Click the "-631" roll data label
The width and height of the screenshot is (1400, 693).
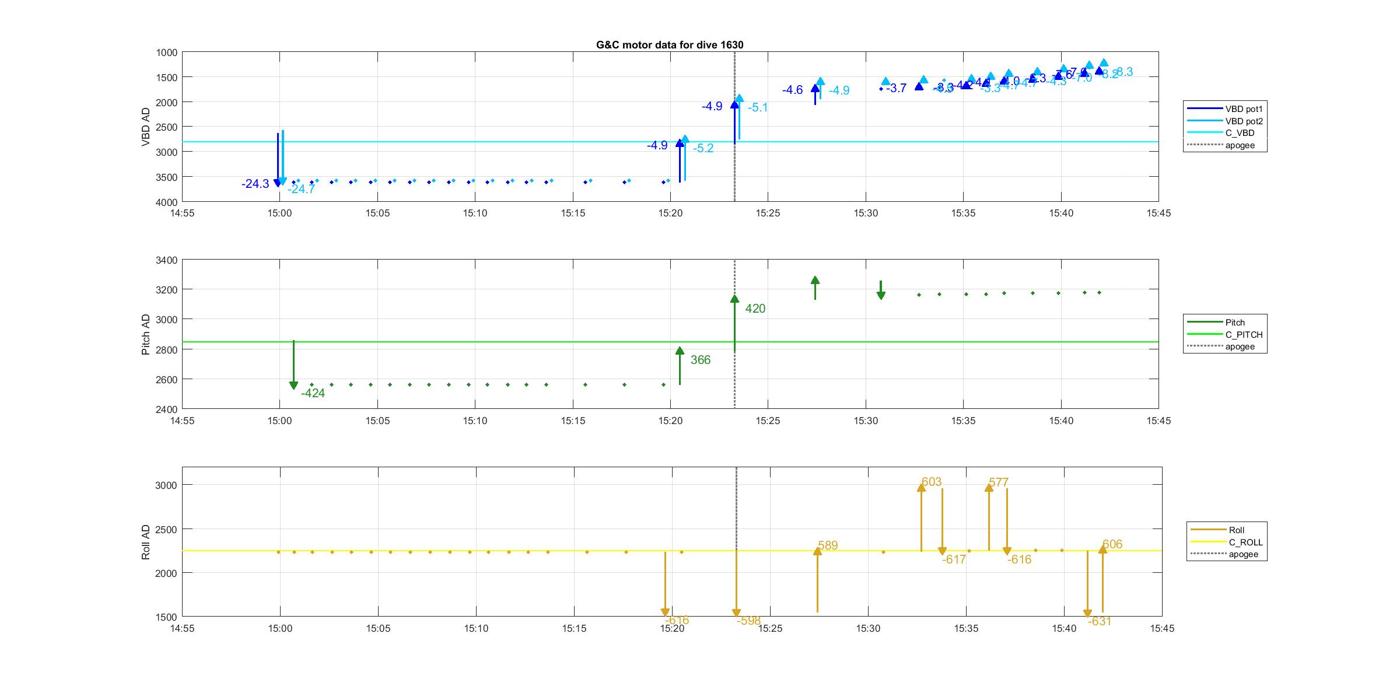click(x=1100, y=621)
